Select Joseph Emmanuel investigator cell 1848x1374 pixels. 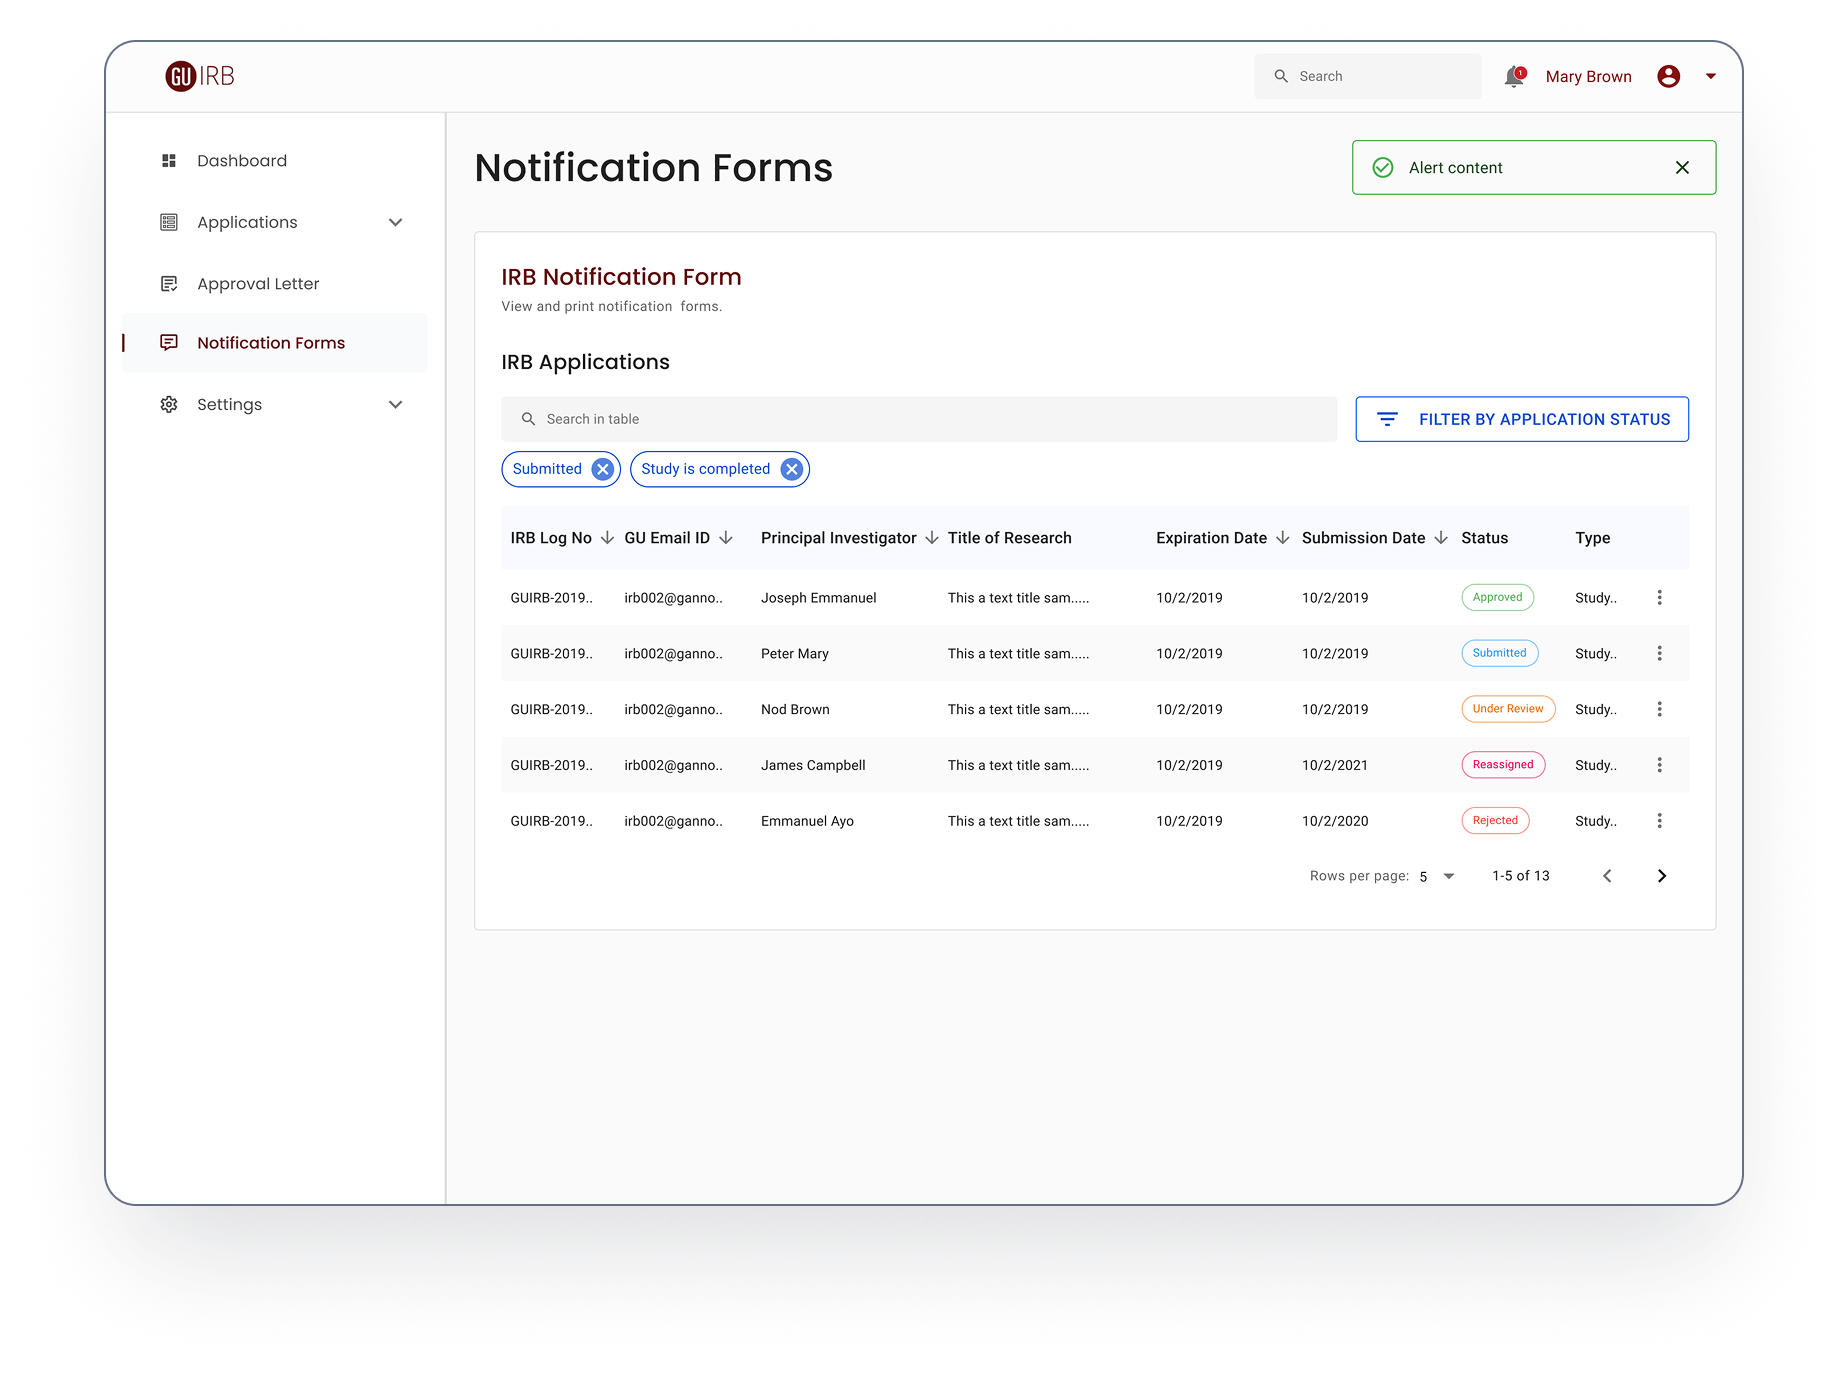coord(819,598)
